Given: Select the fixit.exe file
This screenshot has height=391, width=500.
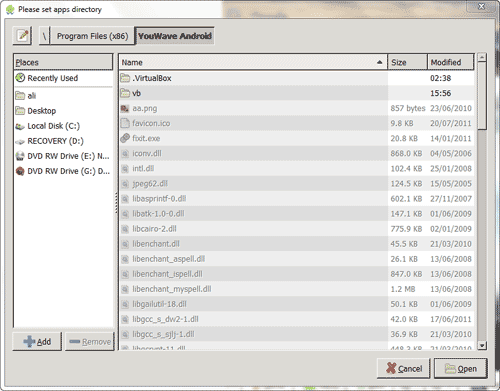Looking at the screenshot, I should pyautogui.click(x=296, y=138).
